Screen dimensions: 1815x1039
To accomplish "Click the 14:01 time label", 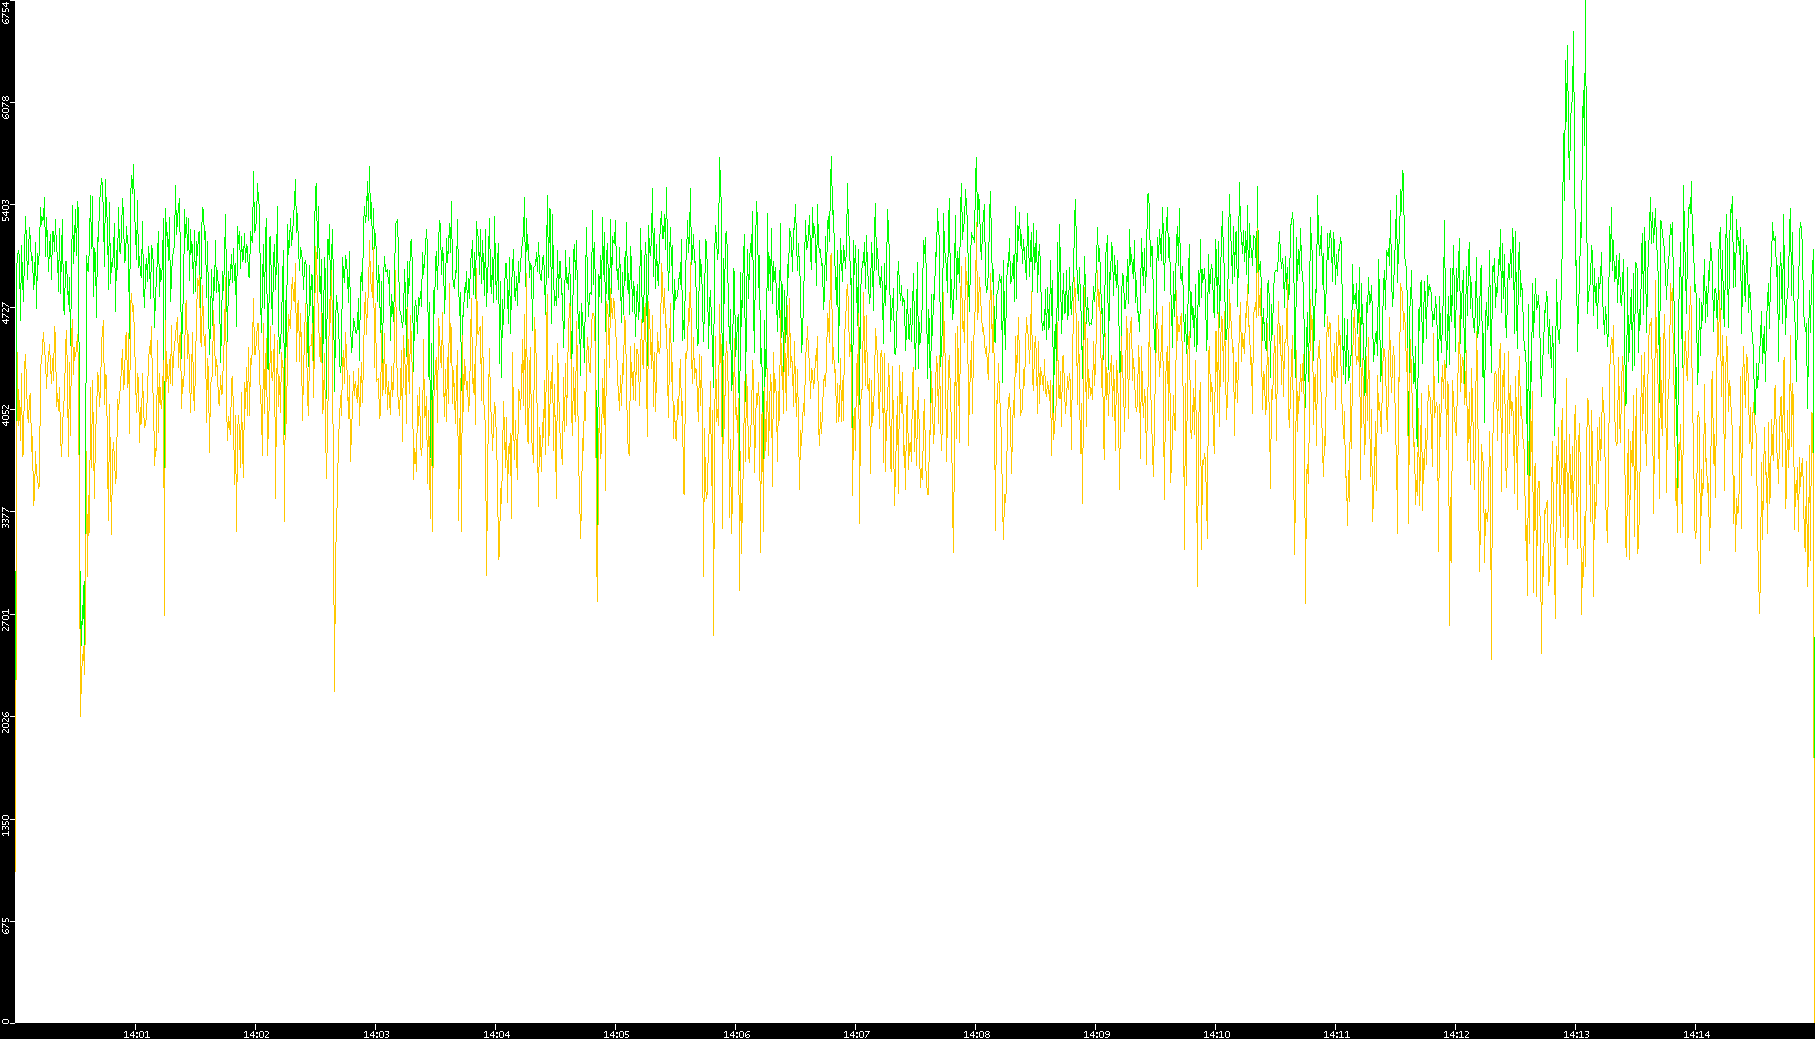I will pos(136,1034).
